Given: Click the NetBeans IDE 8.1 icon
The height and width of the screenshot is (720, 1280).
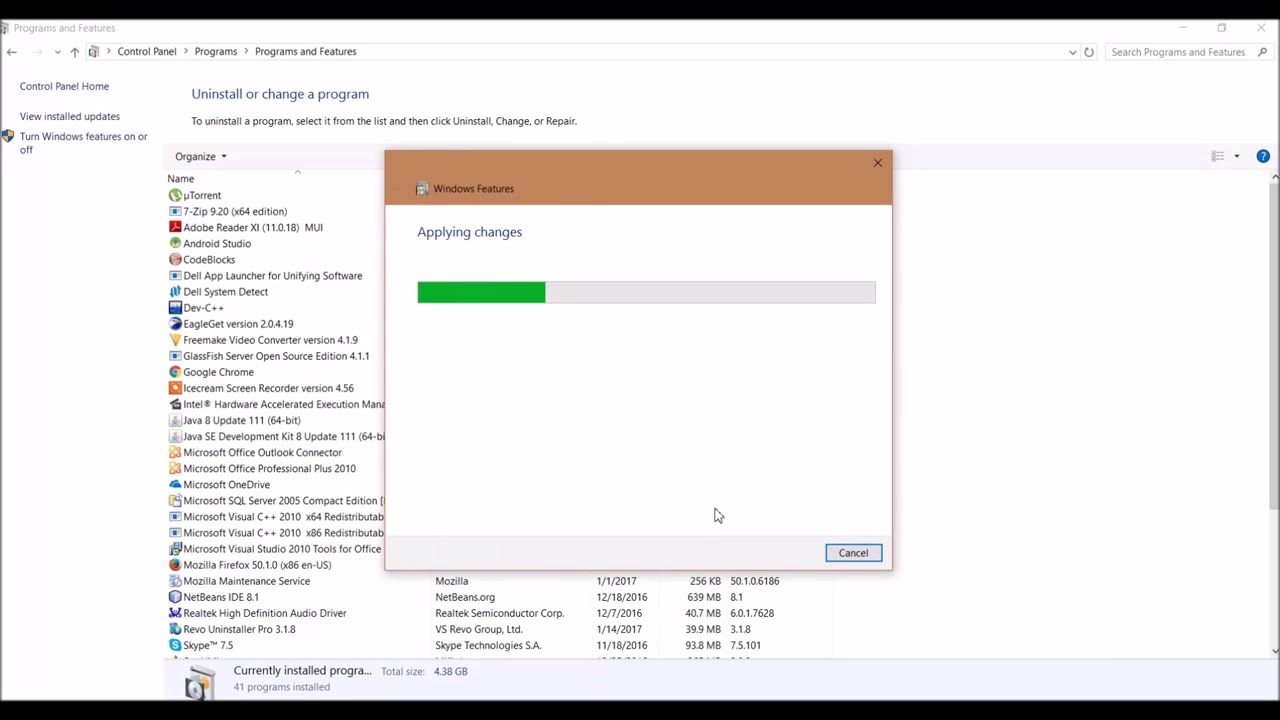Looking at the screenshot, I should [x=175, y=597].
